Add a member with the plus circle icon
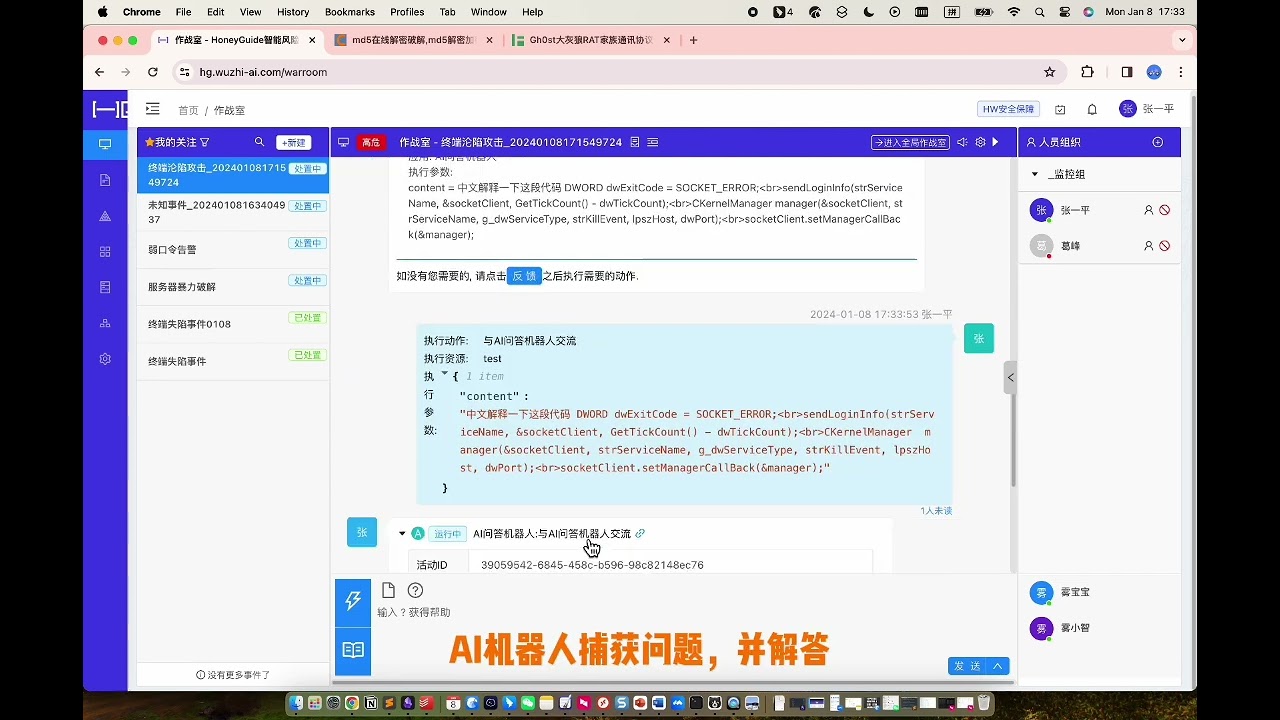This screenshot has height=720, width=1280. (1158, 142)
